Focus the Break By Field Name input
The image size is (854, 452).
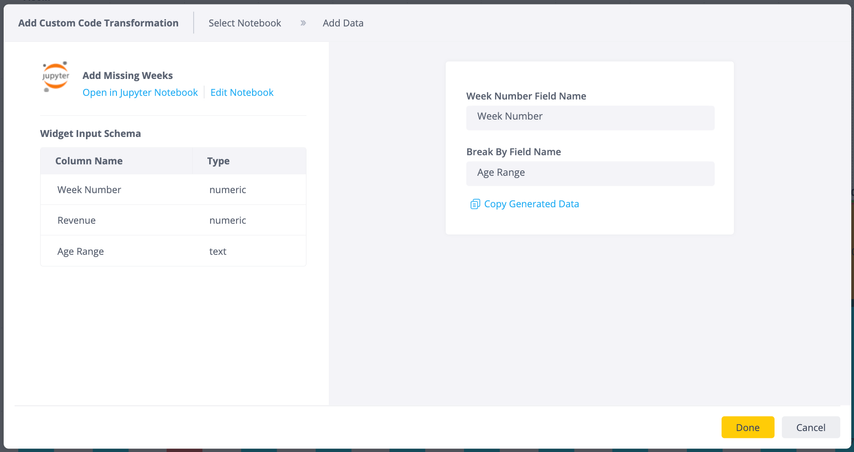pos(590,173)
